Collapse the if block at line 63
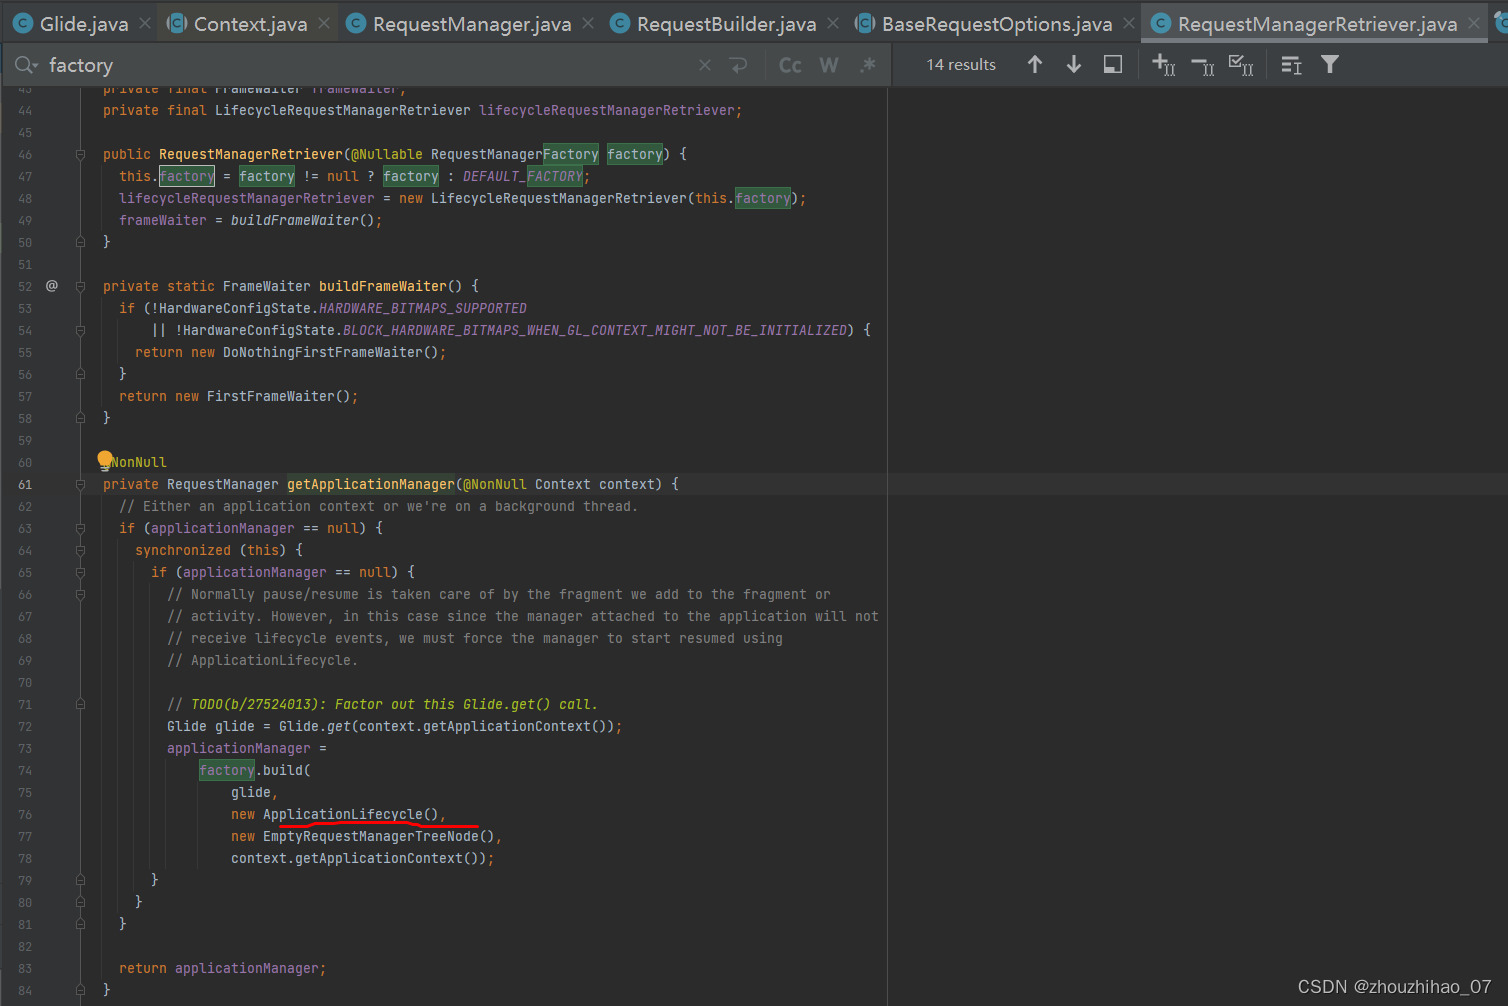This screenshot has height=1006, width=1508. (80, 528)
